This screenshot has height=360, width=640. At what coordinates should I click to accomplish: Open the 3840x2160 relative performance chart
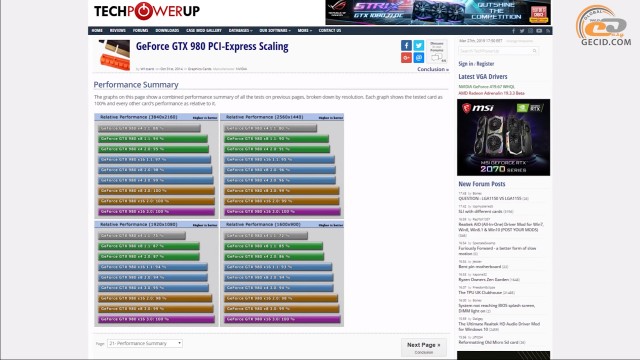click(x=156, y=165)
